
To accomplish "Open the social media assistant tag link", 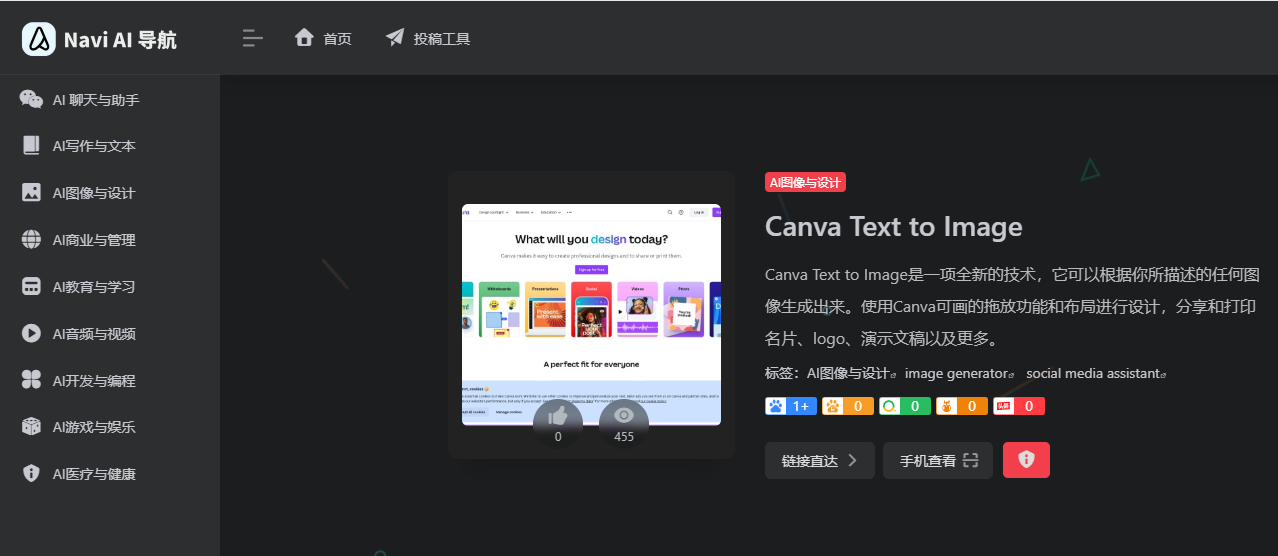I will coord(1096,373).
